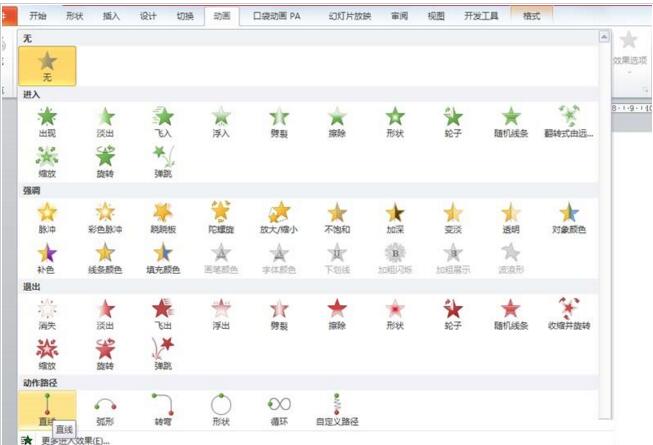653x445 pixels.
Task: Pick the 自定义路径 custom path option
Action: tap(337, 409)
